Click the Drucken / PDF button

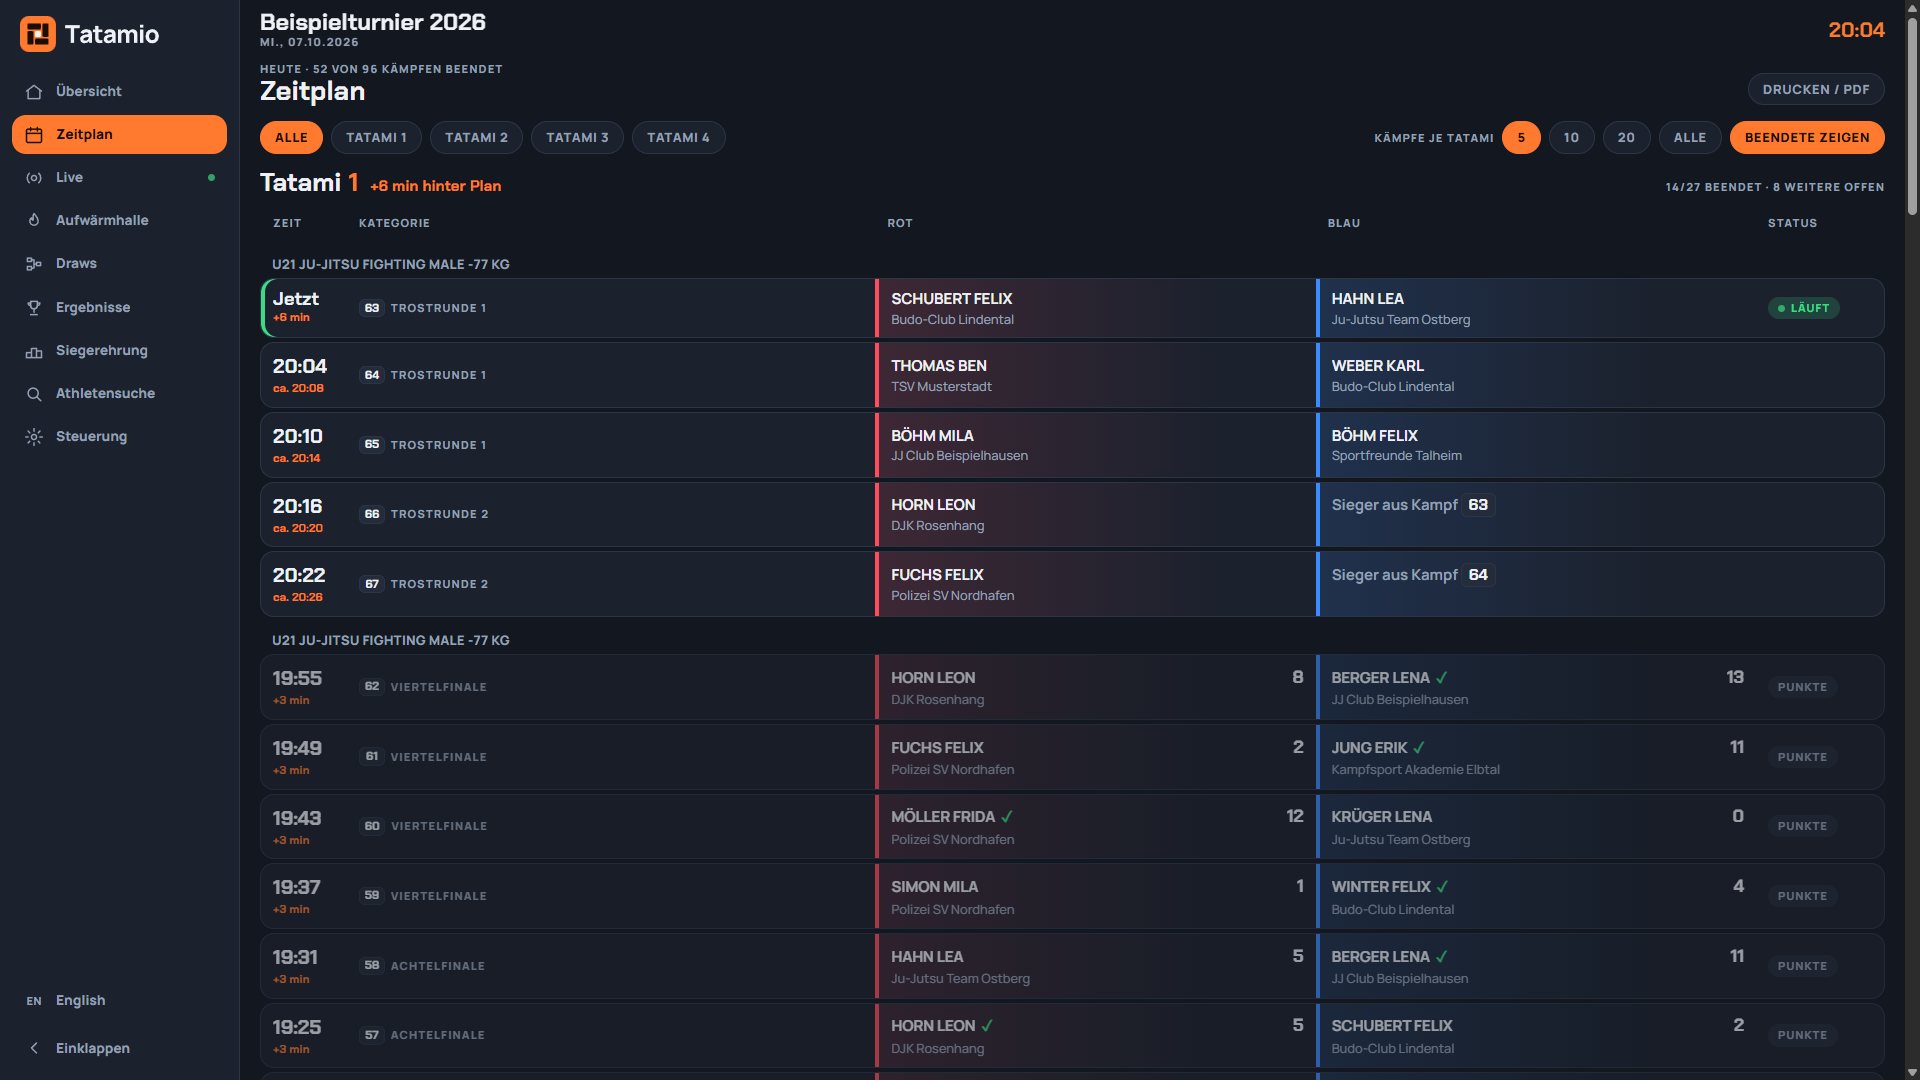coord(1815,89)
